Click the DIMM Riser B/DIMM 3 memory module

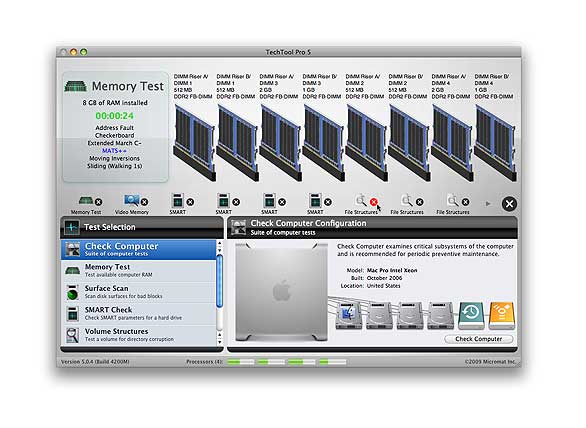[x=323, y=143]
